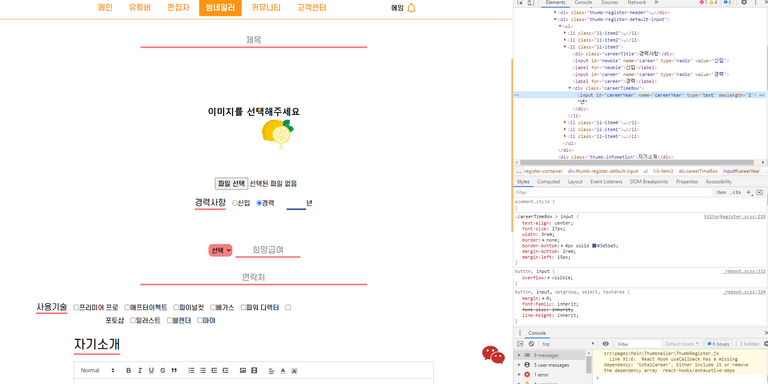
Task: Apply ordered list formatting
Action: 192,371
